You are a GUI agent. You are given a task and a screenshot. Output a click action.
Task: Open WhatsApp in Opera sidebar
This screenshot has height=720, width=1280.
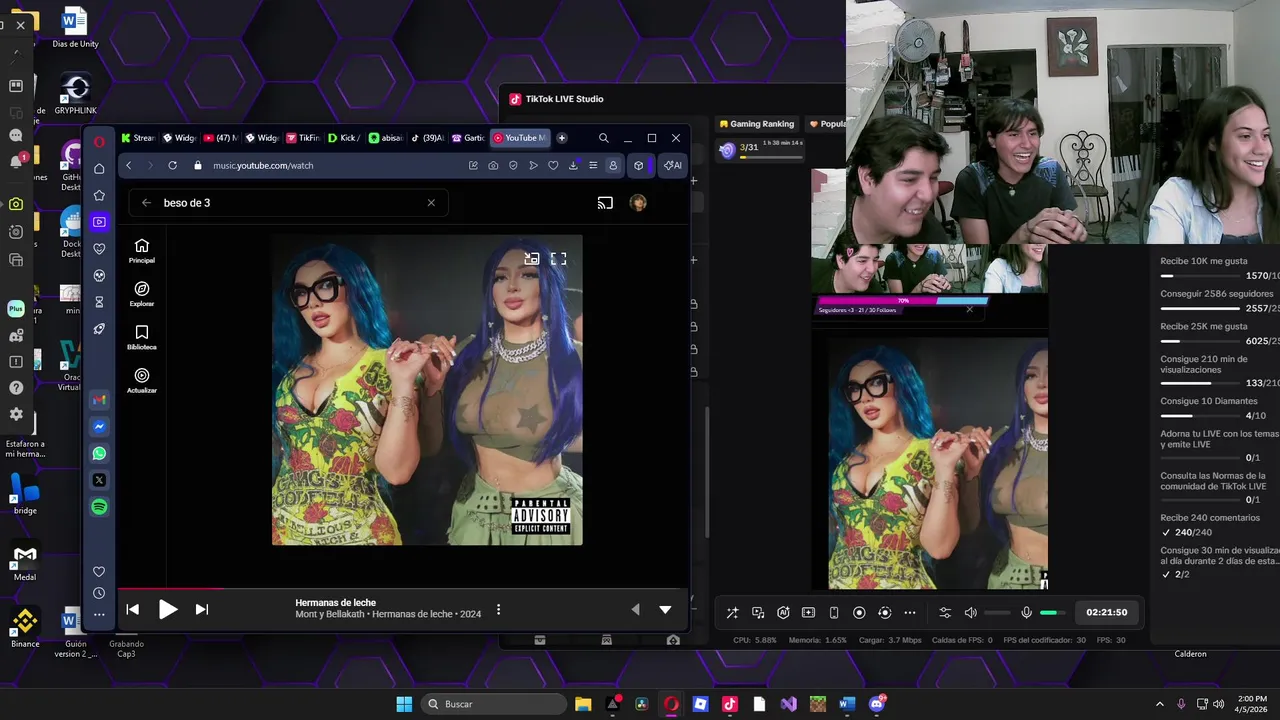(99, 453)
